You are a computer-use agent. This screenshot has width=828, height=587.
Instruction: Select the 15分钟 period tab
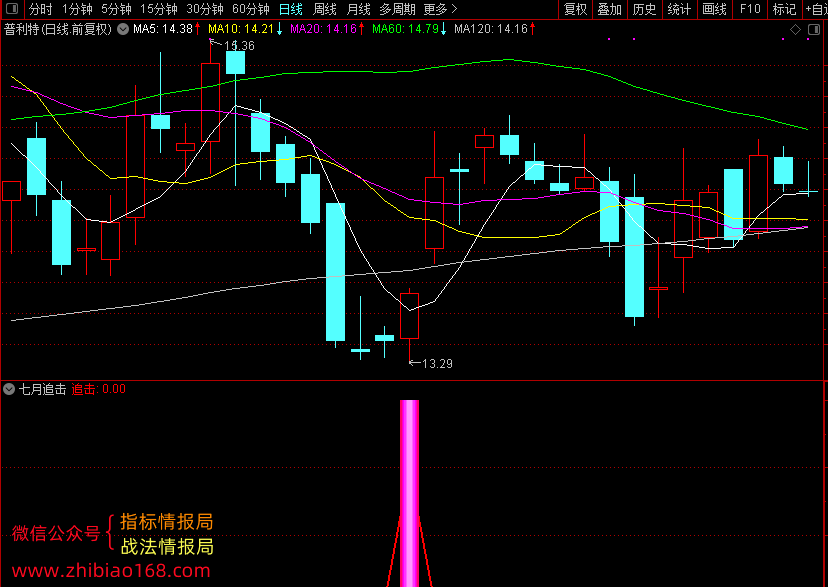[159, 9]
